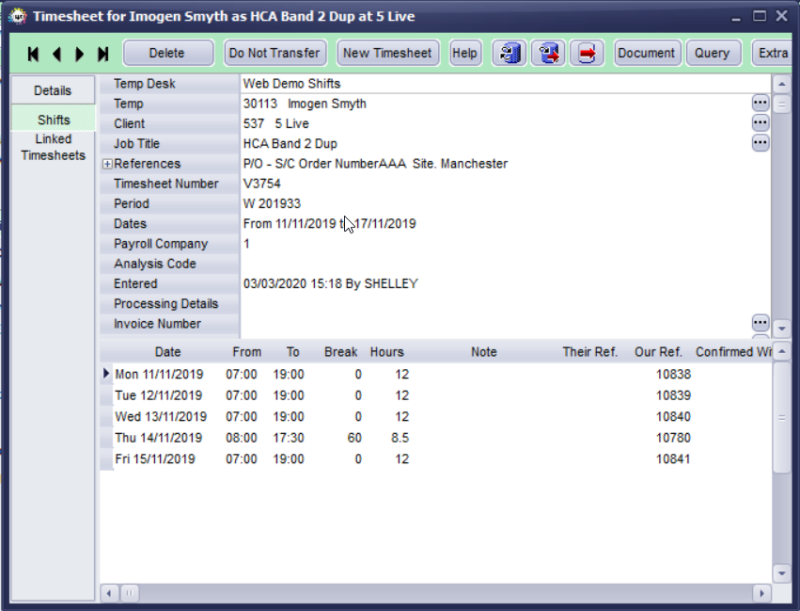Click the red arrow on empty outline icon

click(587, 53)
